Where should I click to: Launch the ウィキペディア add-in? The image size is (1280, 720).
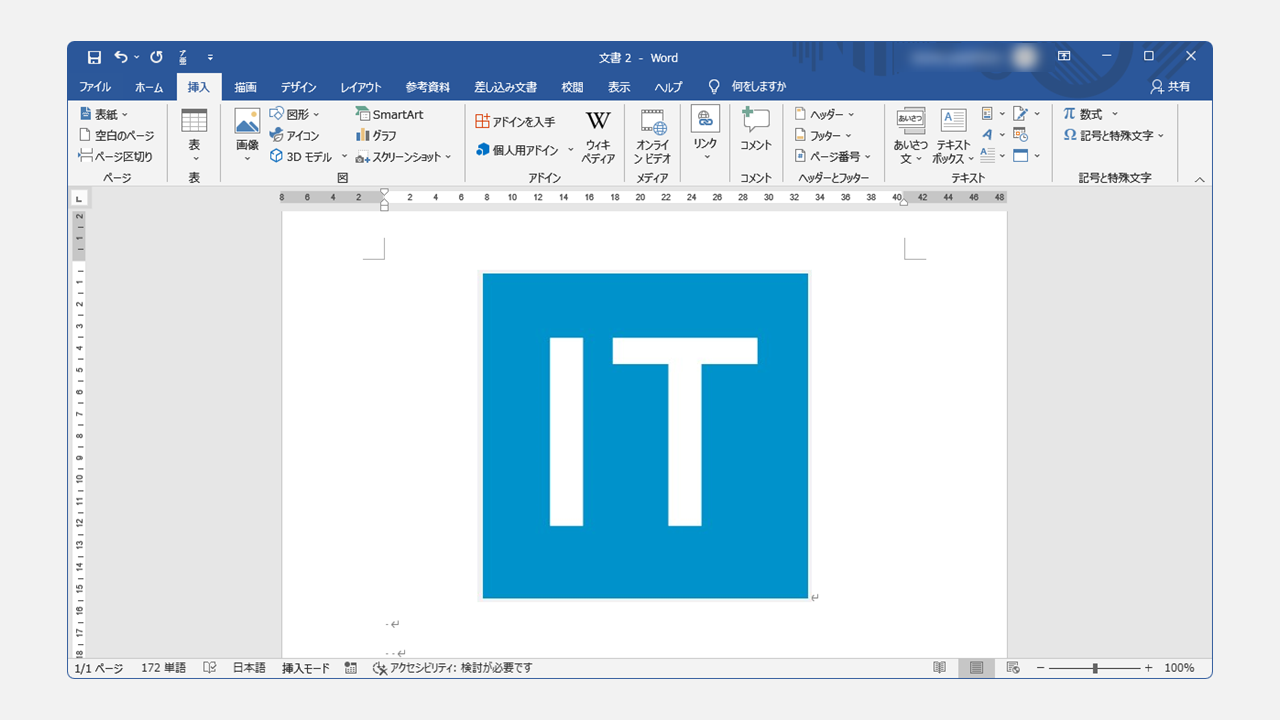(x=598, y=136)
